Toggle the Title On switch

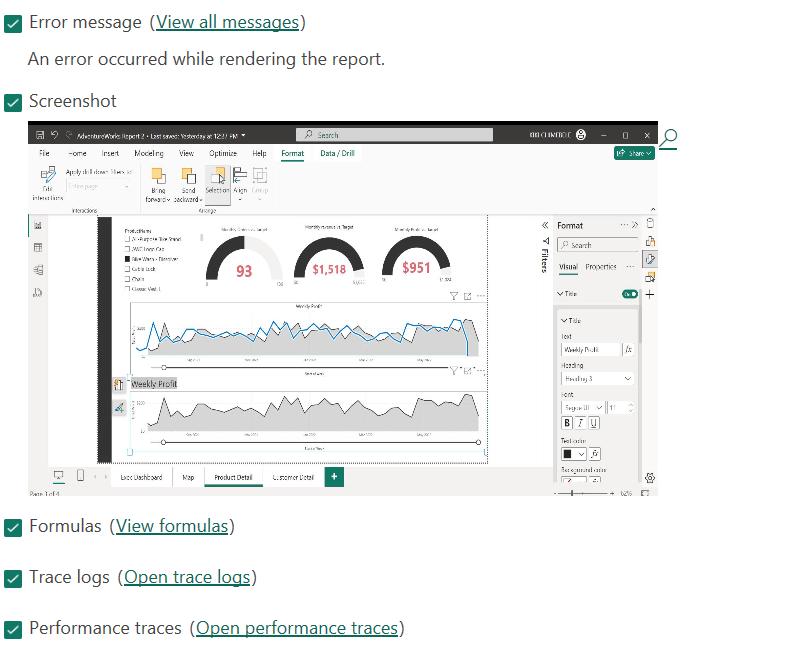630,294
